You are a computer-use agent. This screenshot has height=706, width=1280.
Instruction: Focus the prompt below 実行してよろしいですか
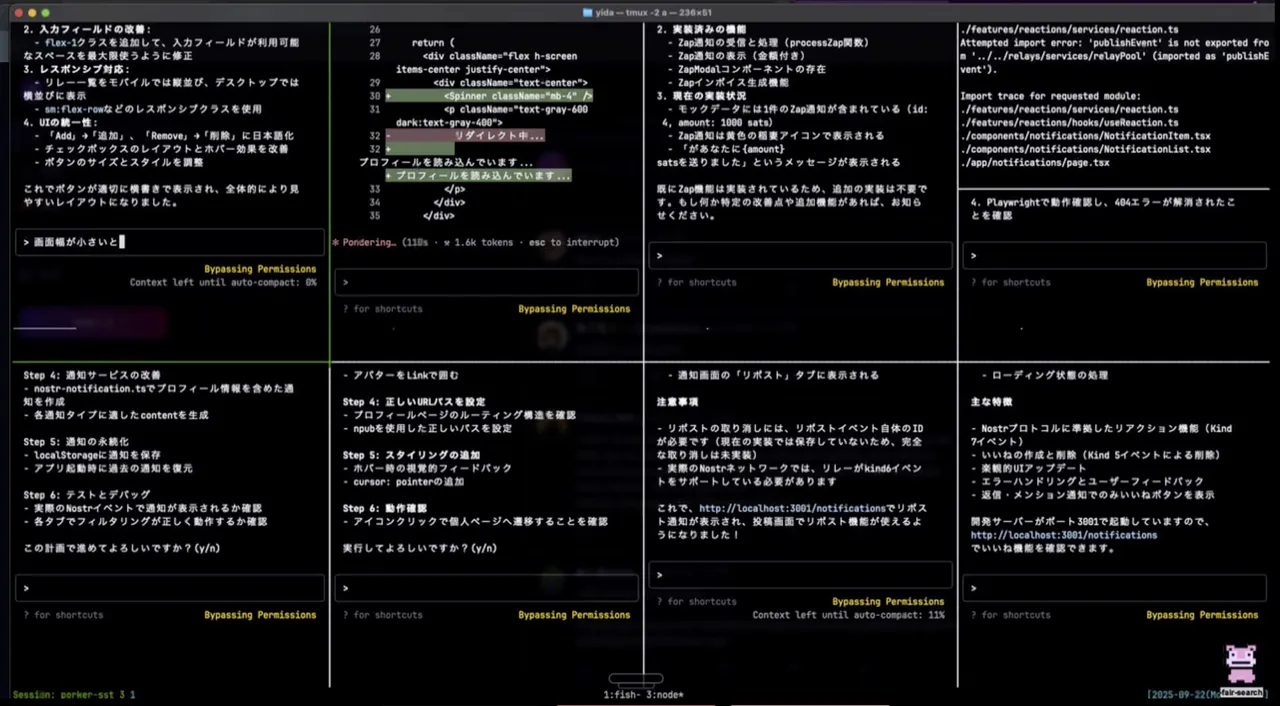[486, 588]
